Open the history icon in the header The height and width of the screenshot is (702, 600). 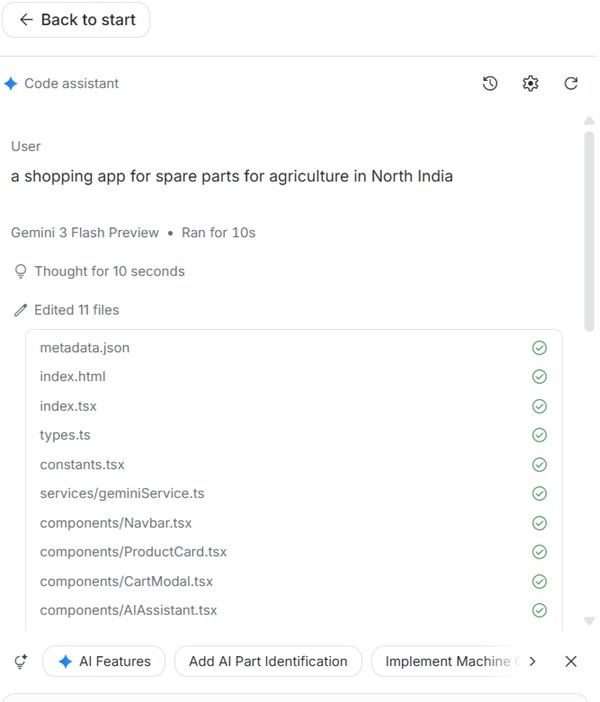point(490,84)
